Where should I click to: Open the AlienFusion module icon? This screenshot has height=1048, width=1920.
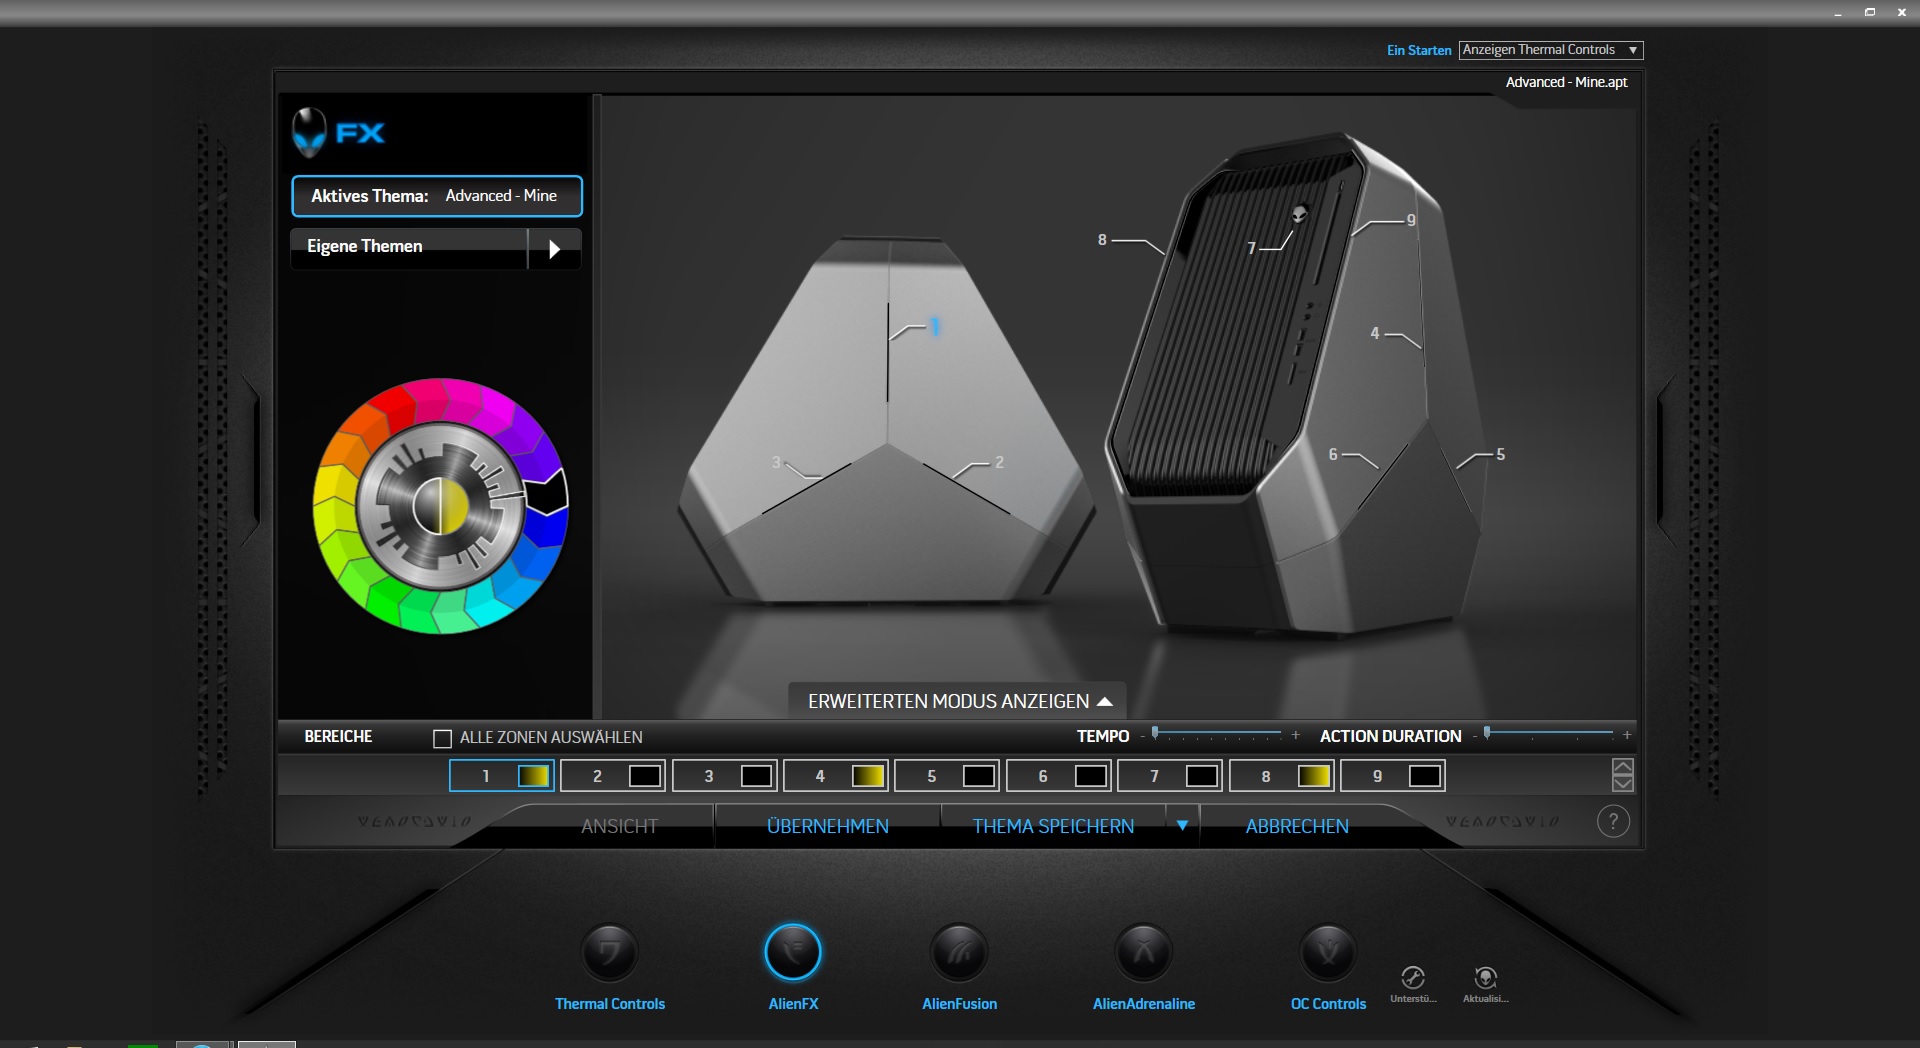pos(959,952)
